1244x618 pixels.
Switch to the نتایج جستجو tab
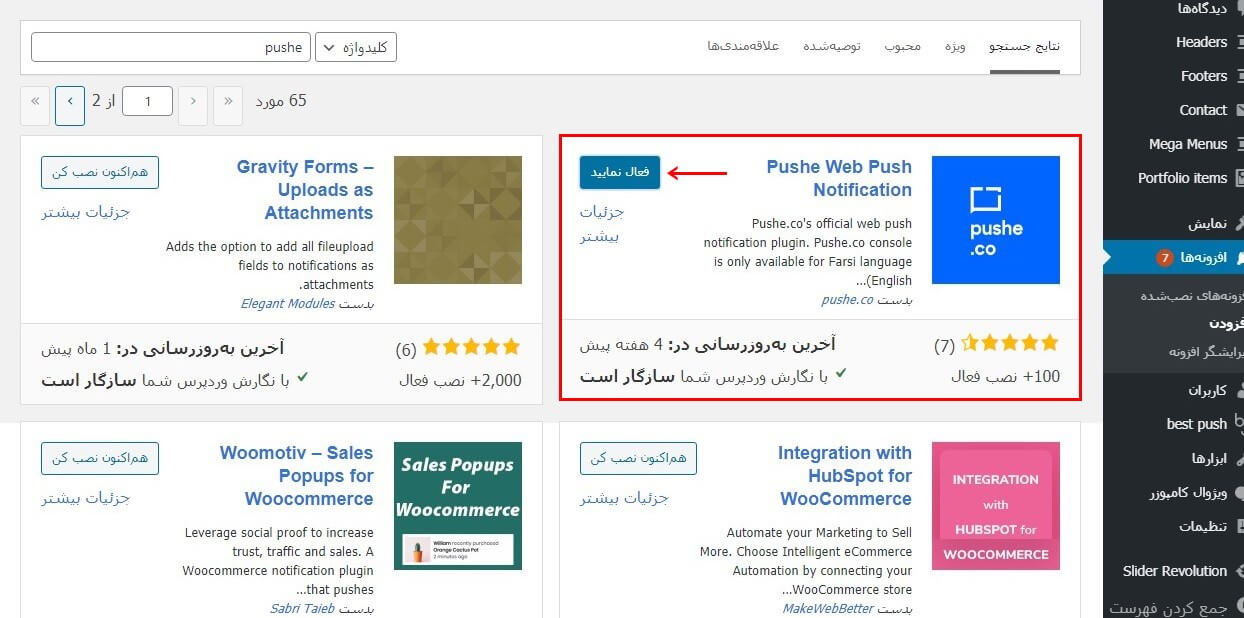(1025, 47)
